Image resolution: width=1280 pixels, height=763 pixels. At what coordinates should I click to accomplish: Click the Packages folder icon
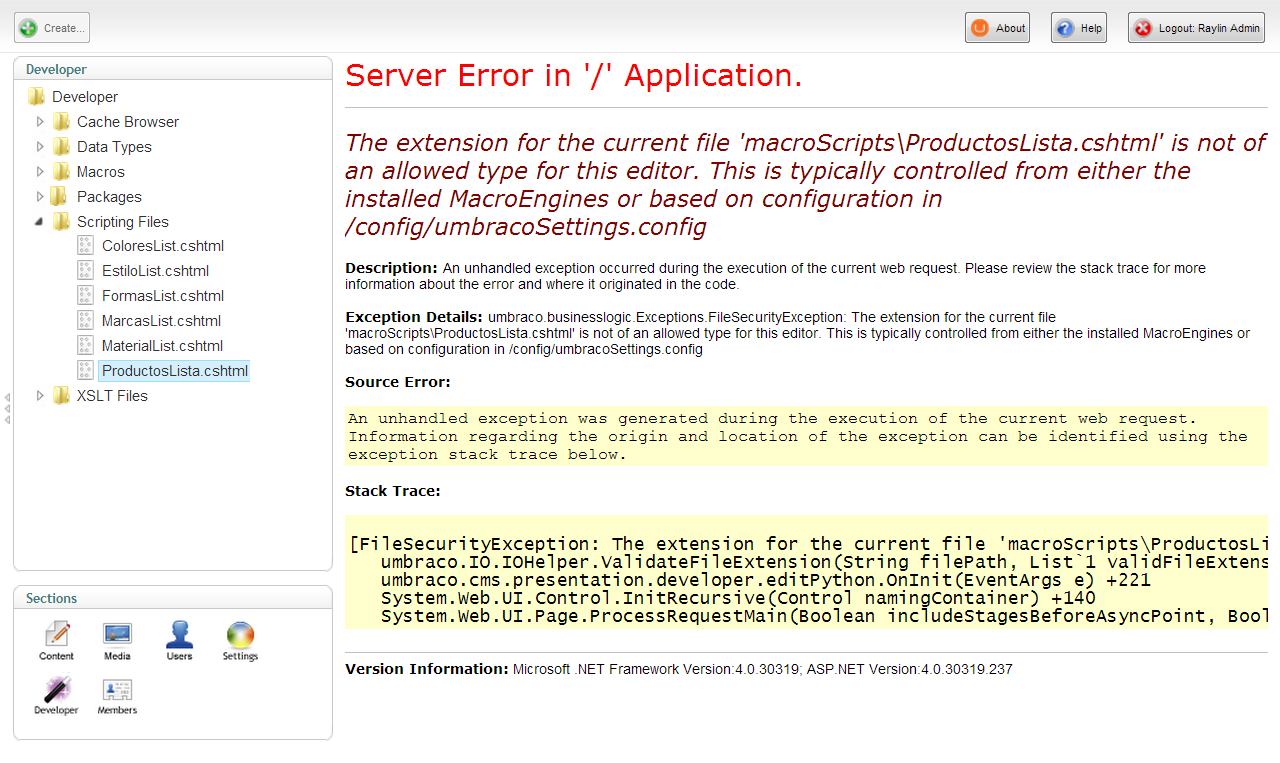(60, 196)
